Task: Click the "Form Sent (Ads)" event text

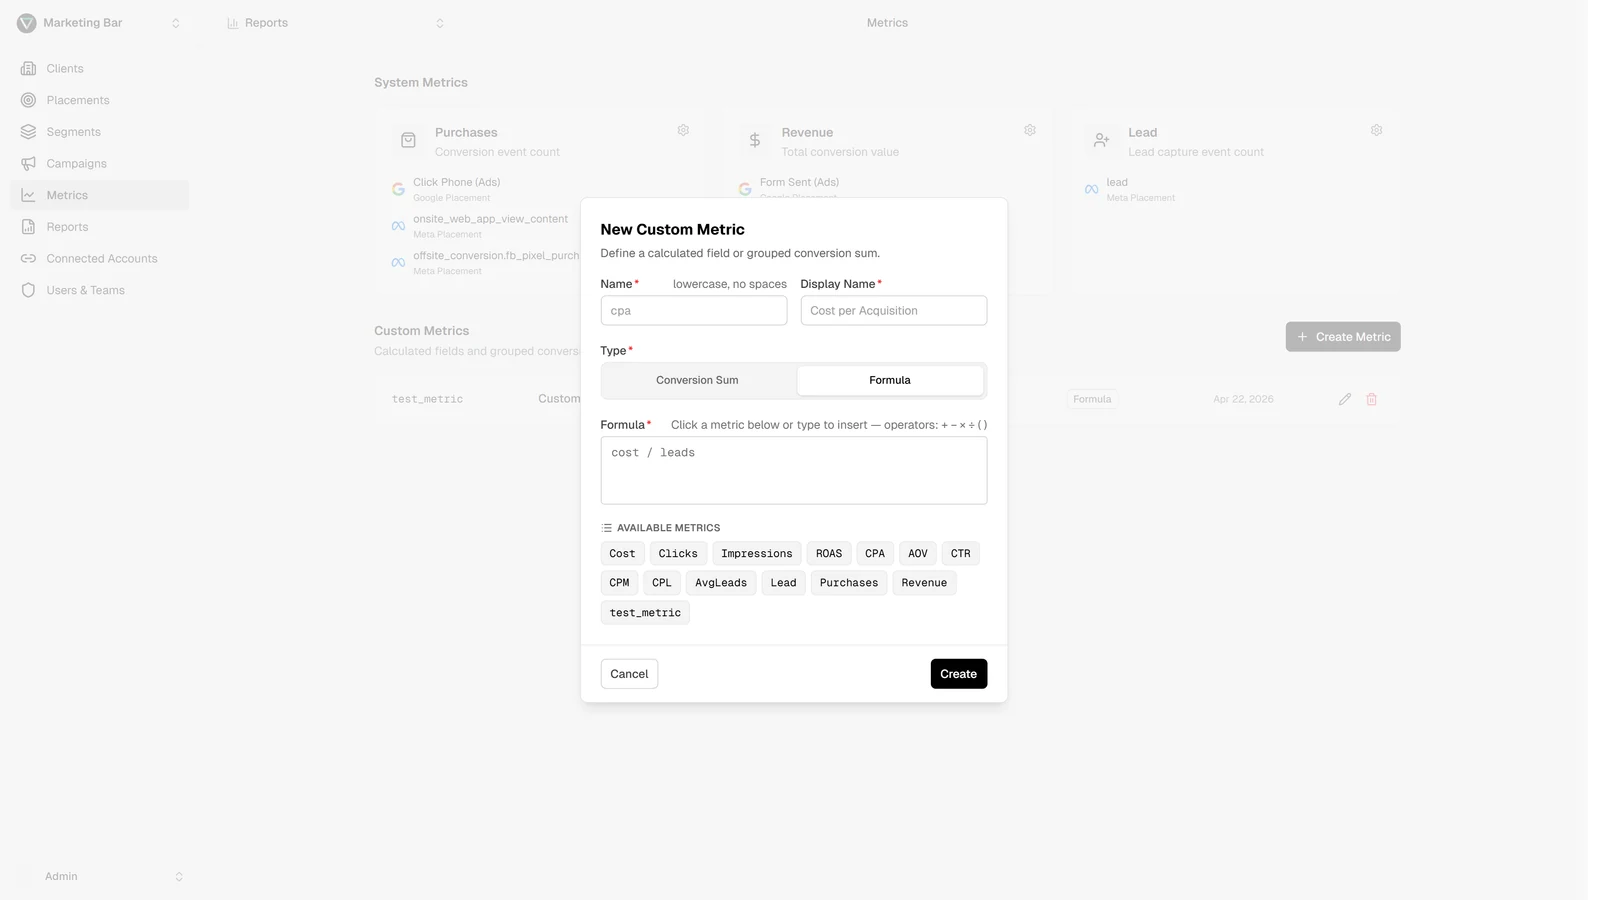Action: (x=799, y=182)
